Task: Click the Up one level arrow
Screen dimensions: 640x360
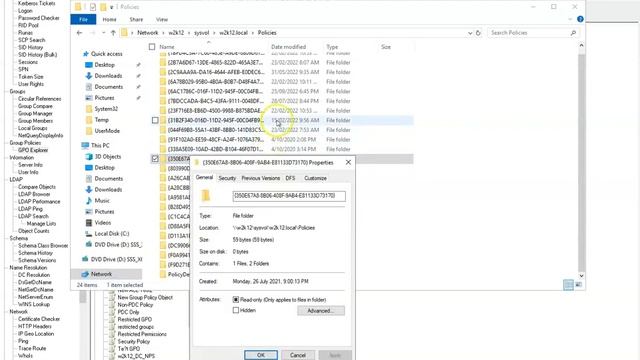Action: point(113,33)
